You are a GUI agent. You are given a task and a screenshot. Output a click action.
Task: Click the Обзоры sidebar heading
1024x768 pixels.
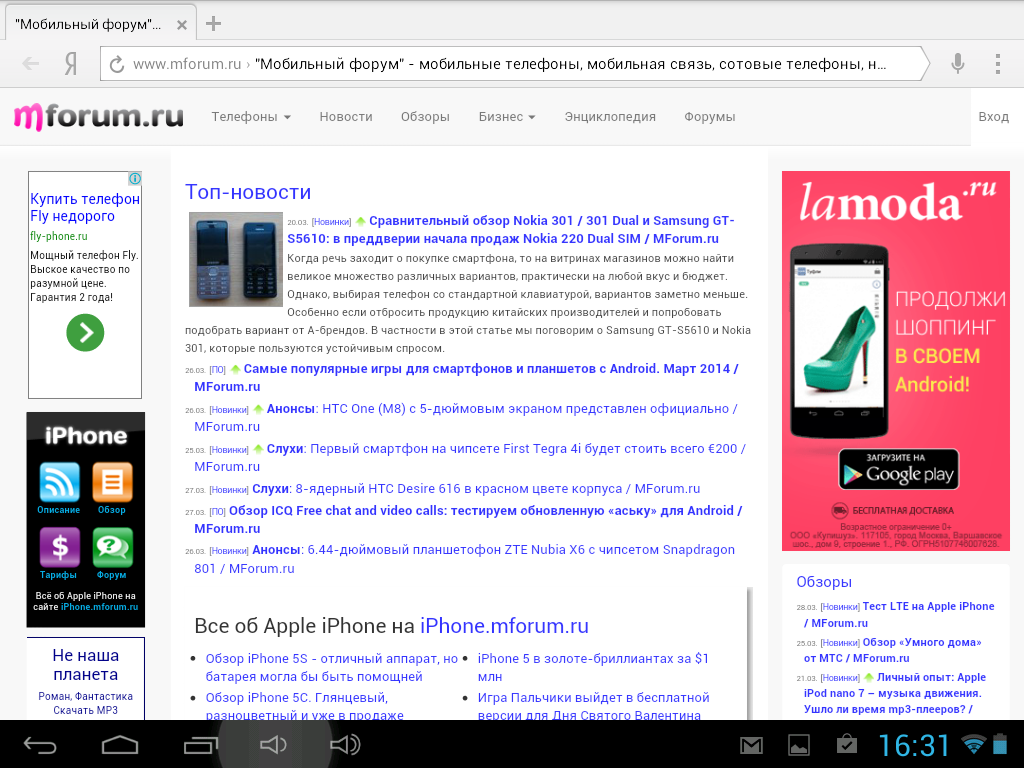[824, 582]
